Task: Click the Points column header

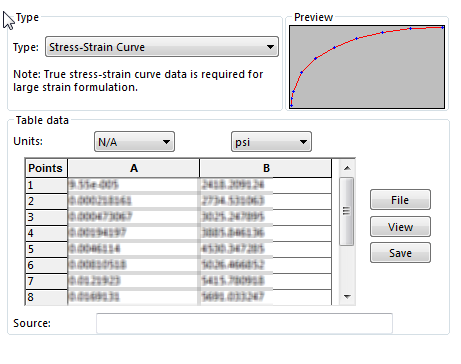Action: (x=46, y=168)
